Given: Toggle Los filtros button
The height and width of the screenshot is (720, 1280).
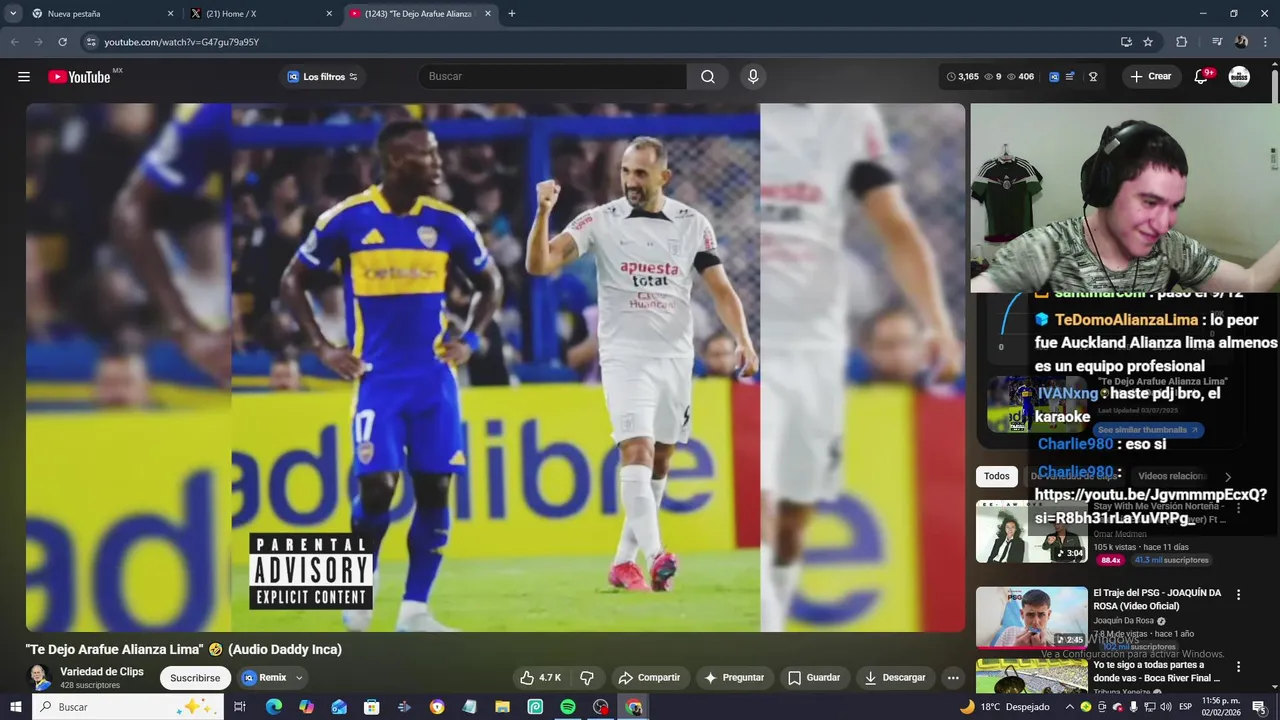Looking at the screenshot, I should click(322, 77).
